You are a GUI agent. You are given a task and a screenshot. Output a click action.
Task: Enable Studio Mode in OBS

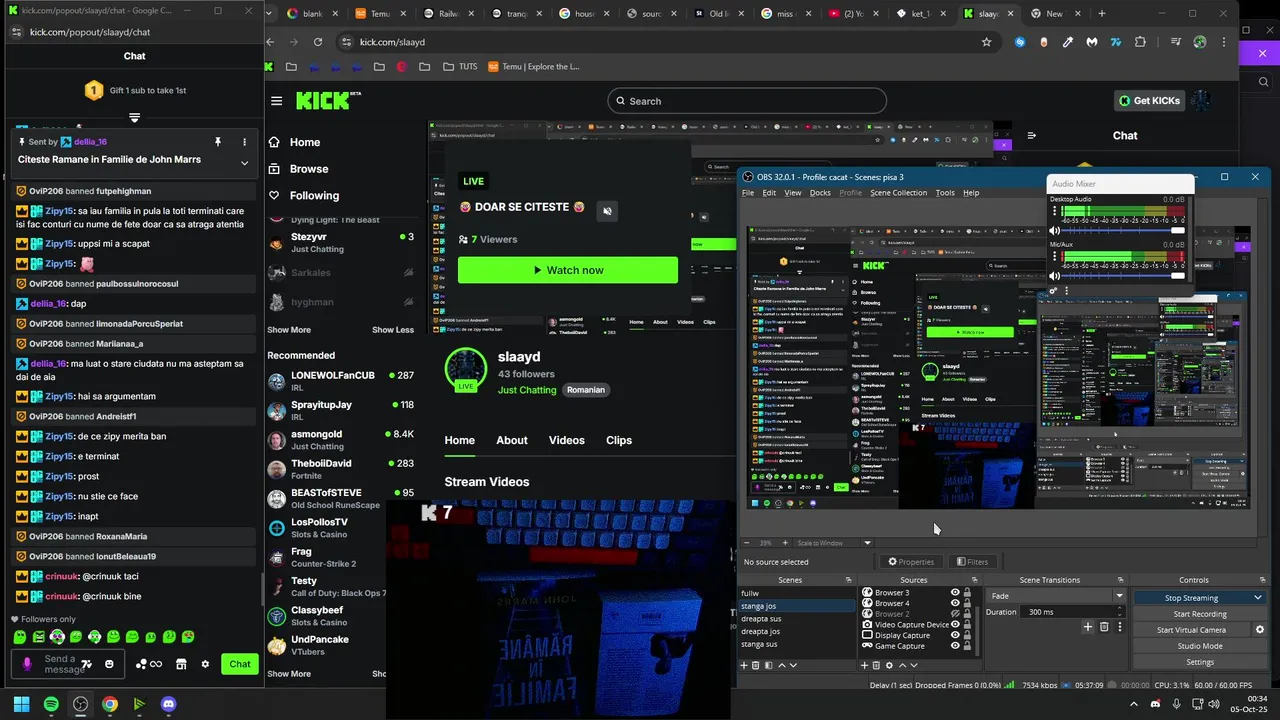point(1199,646)
